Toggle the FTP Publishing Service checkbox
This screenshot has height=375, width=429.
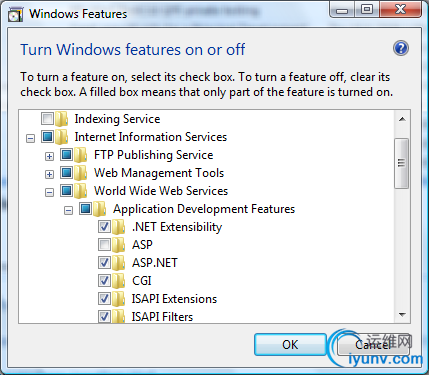[x=66, y=154]
